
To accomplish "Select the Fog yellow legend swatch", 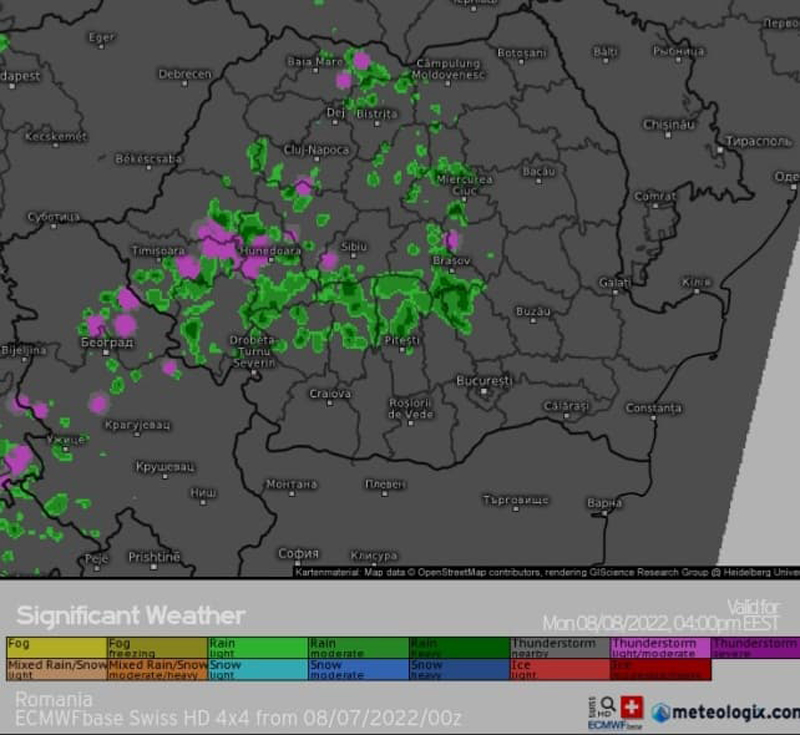I will click(57, 648).
